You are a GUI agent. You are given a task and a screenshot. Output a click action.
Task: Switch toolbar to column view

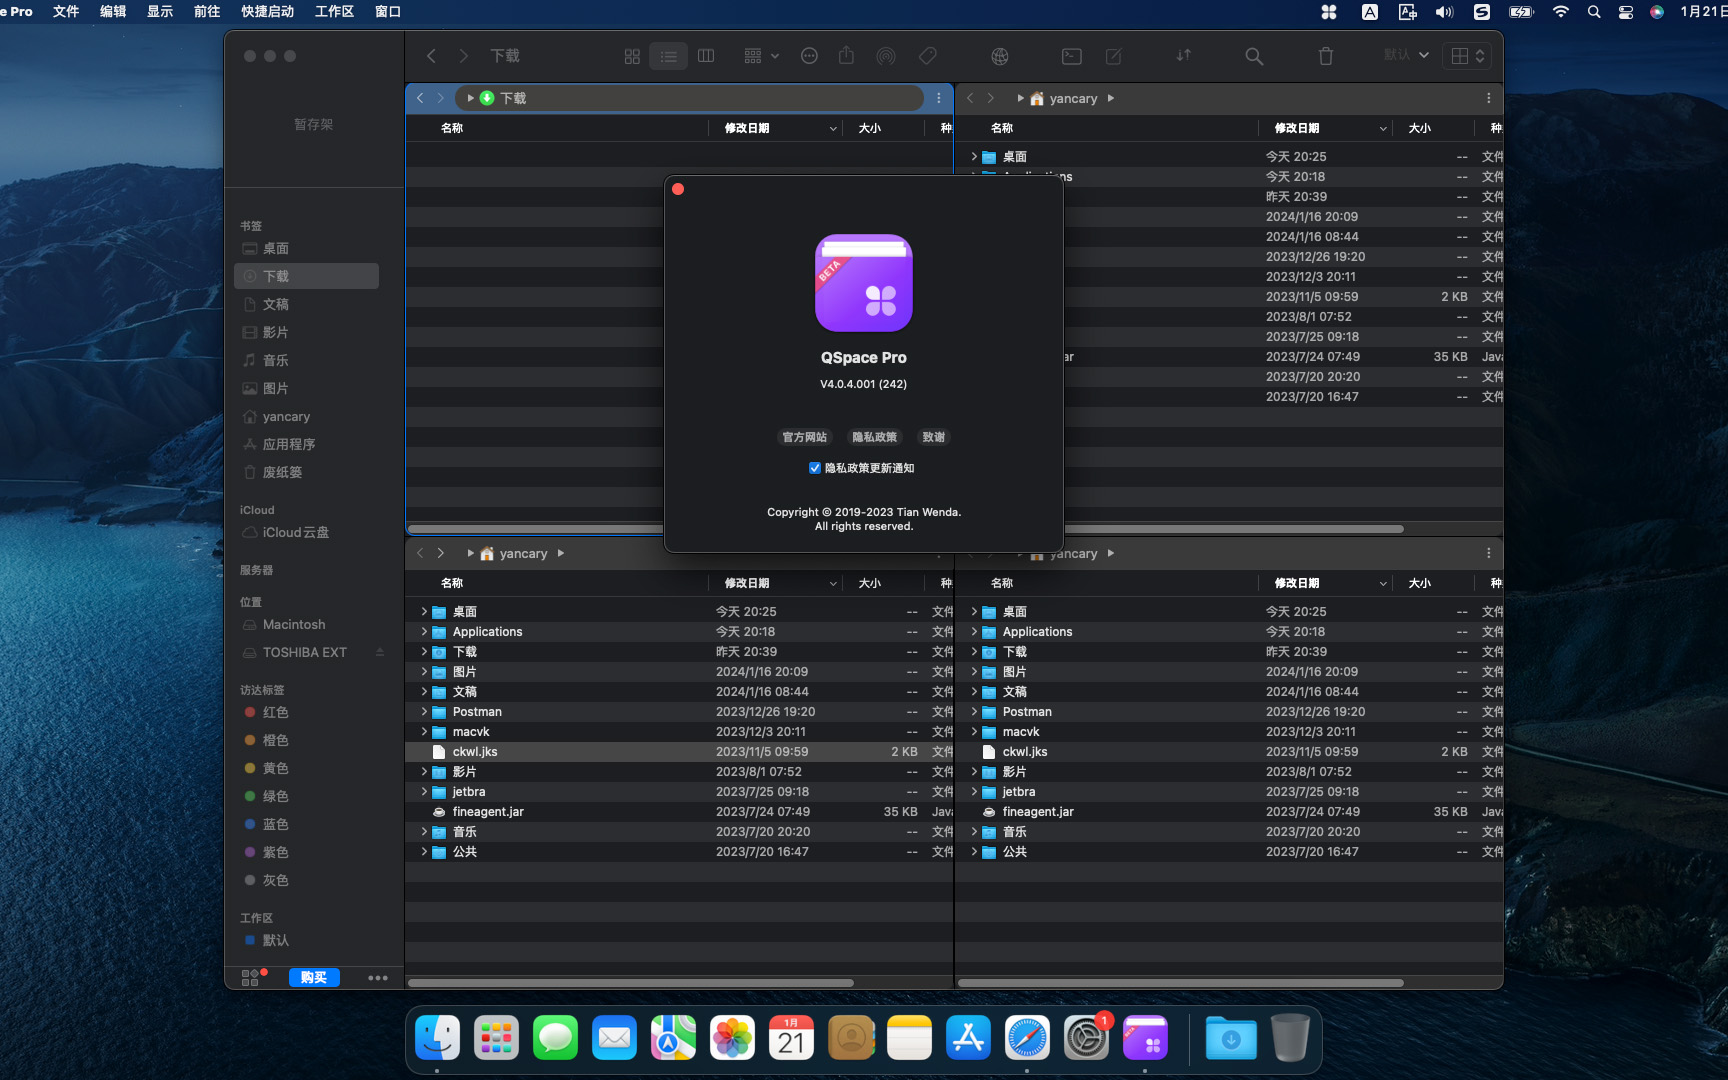pyautogui.click(x=706, y=56)
